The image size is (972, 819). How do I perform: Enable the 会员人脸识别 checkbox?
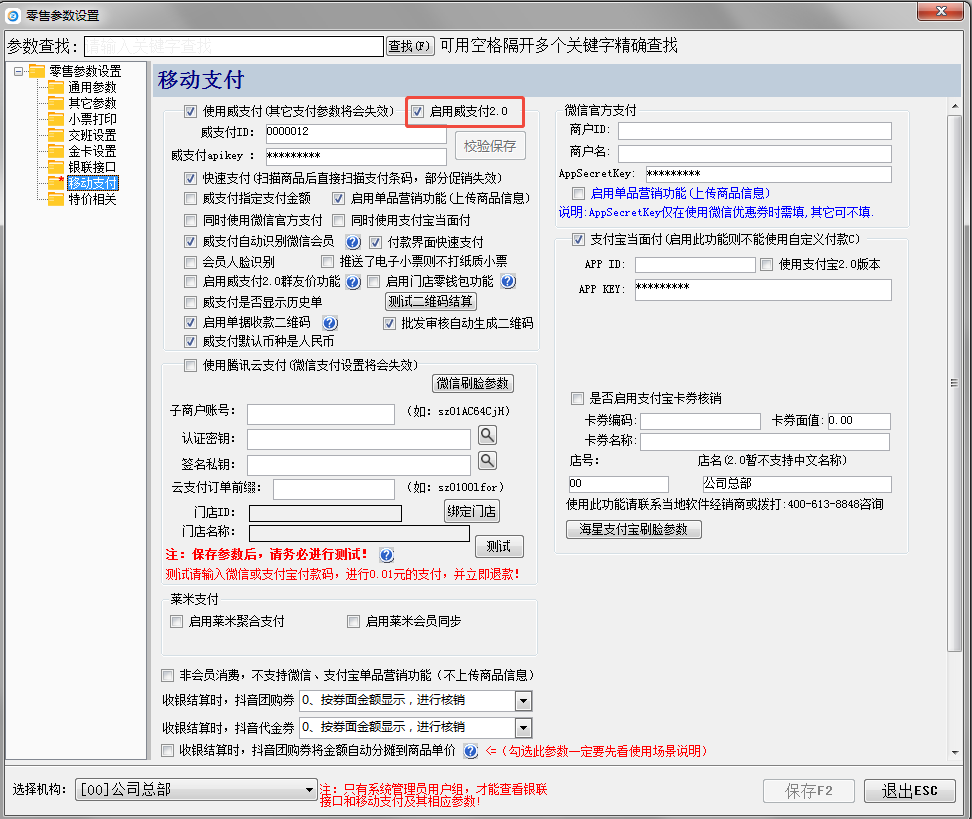190,261
